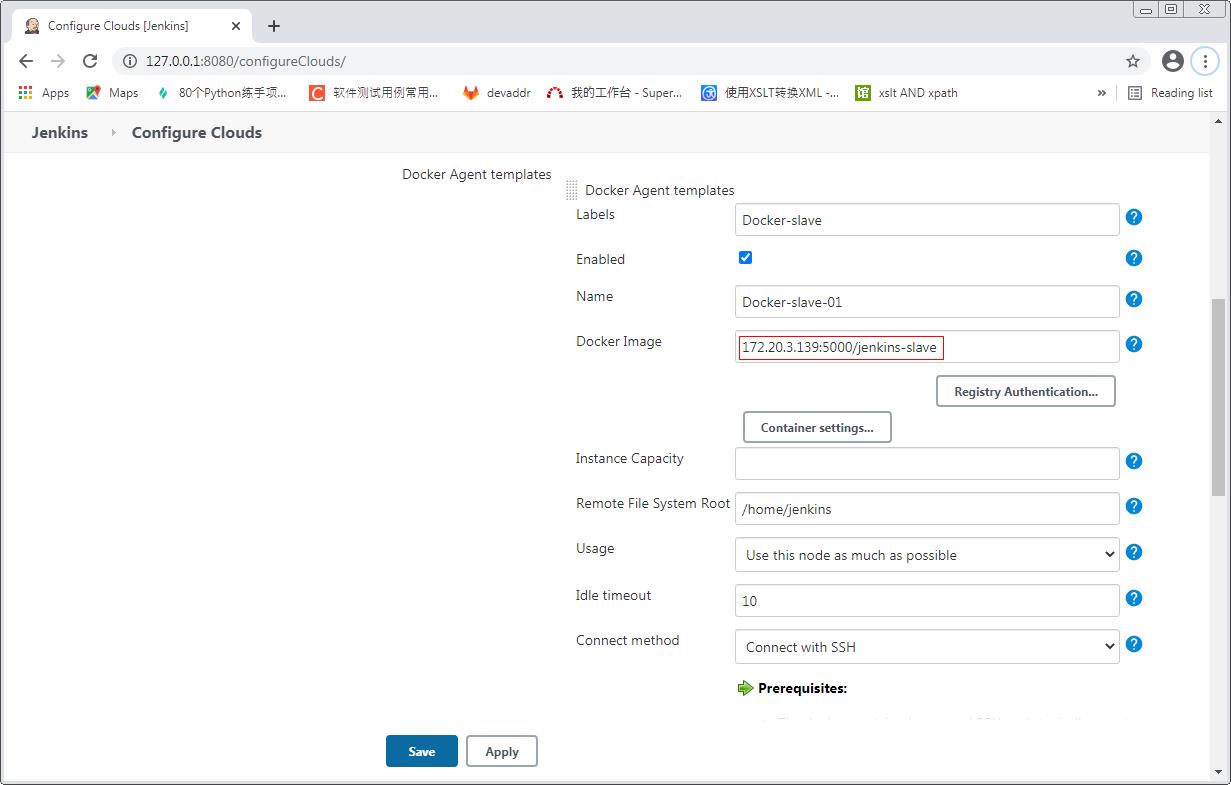This screenshot has width=1231, height=785.
Task: Focus the Remote File System Root field
Action: 927,509
